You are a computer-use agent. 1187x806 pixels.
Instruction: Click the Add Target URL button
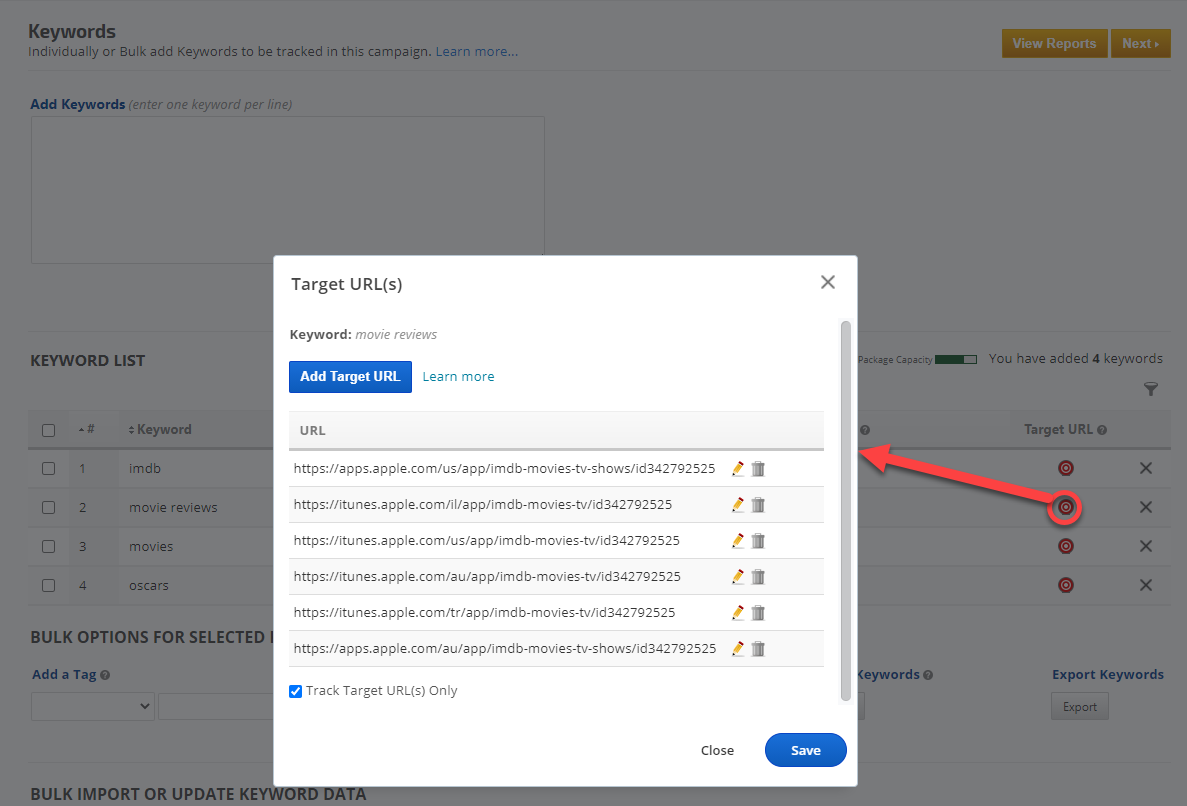click(350, 377)
